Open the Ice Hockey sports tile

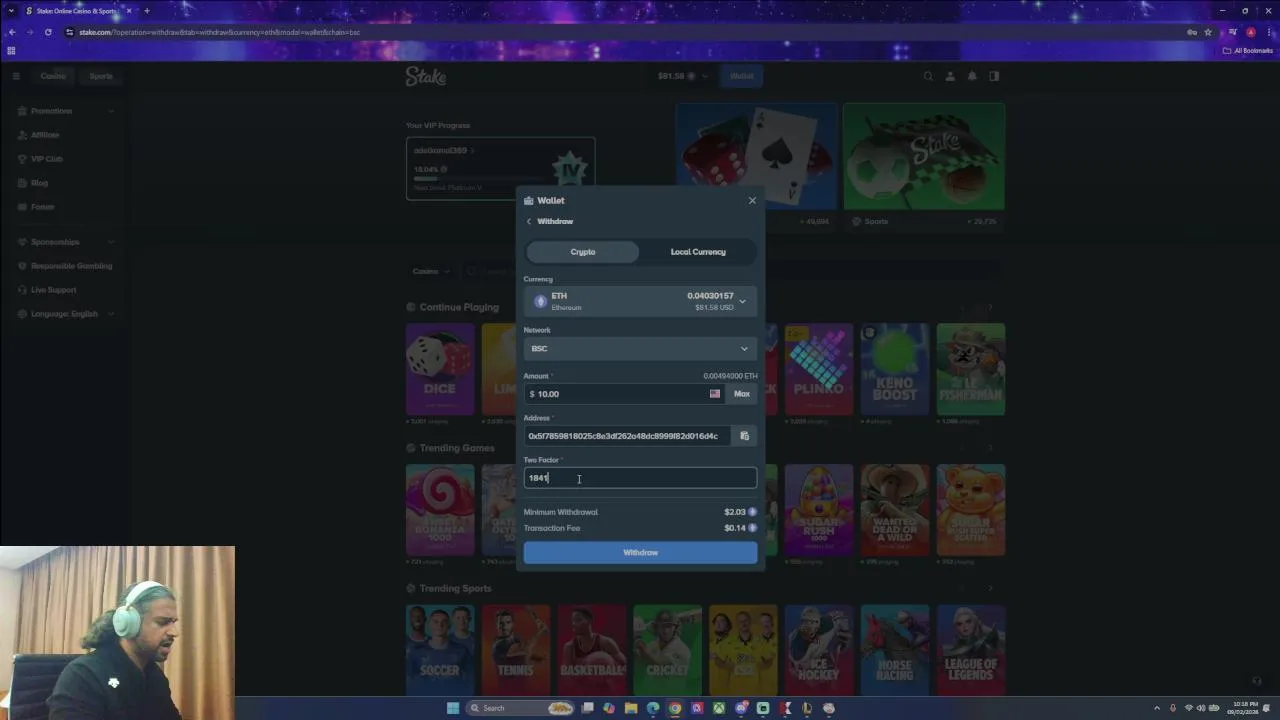(819, 650)
